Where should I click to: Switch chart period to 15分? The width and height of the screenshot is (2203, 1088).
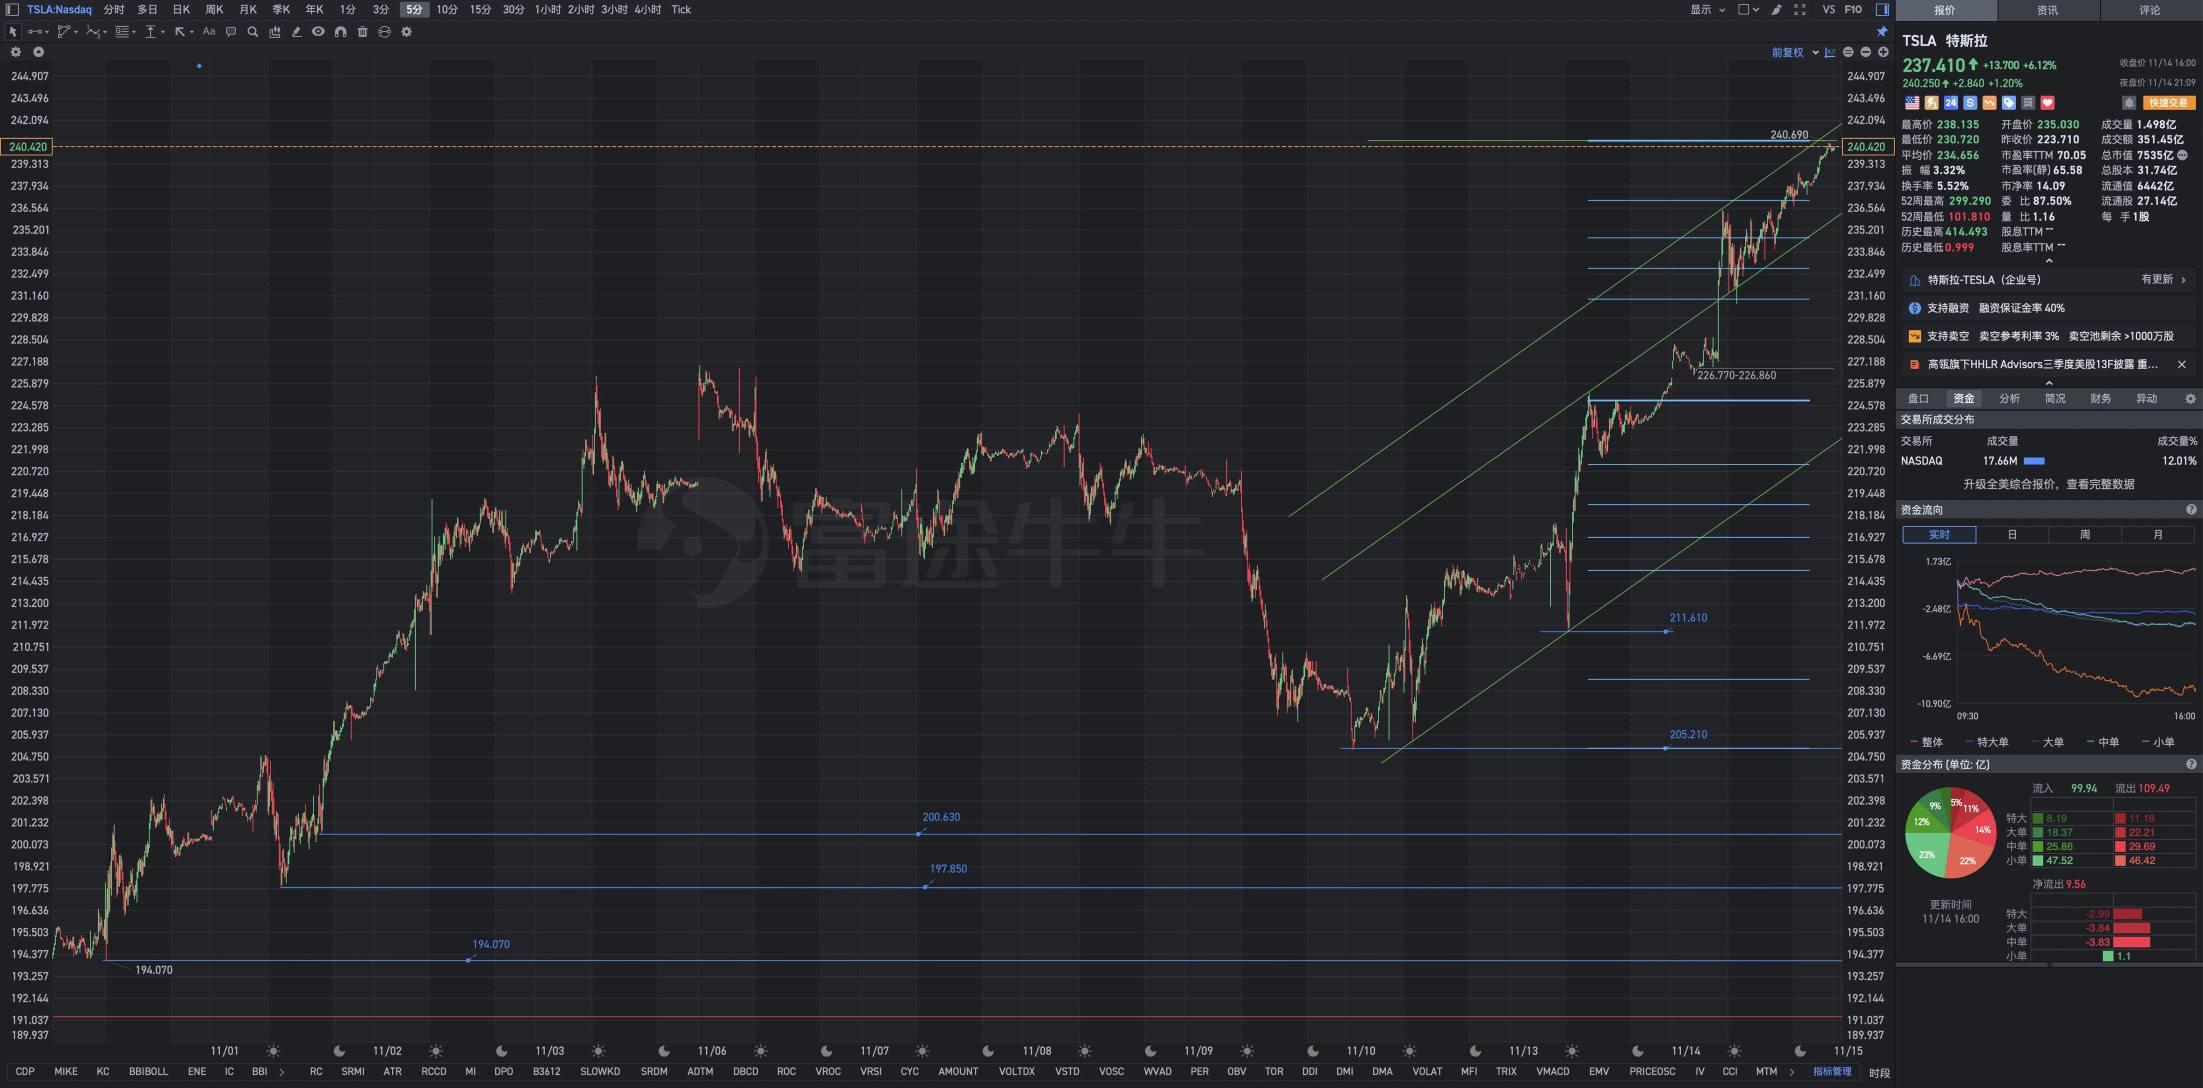[x=480, y=9]
